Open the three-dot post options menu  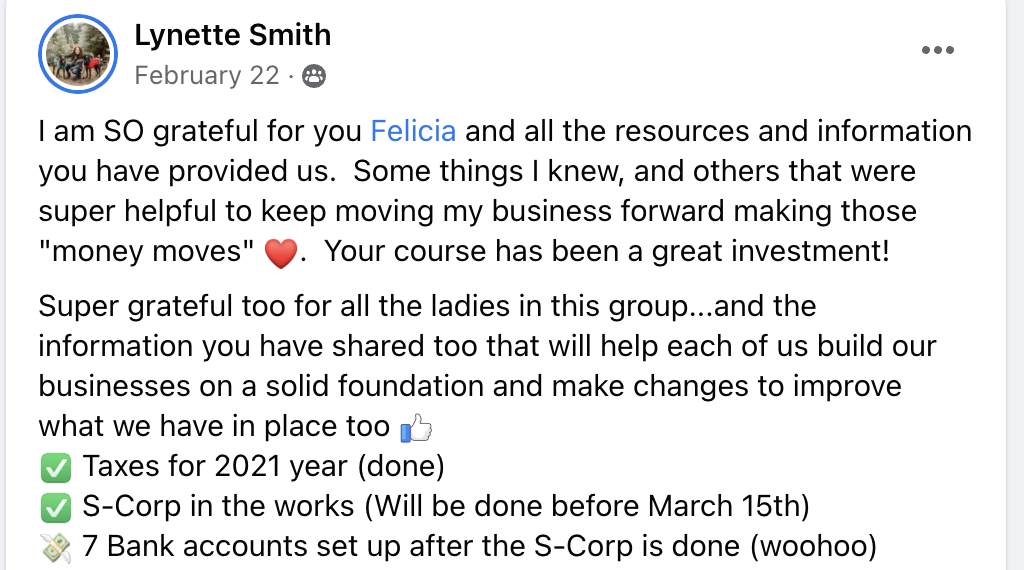click(937, 51)
